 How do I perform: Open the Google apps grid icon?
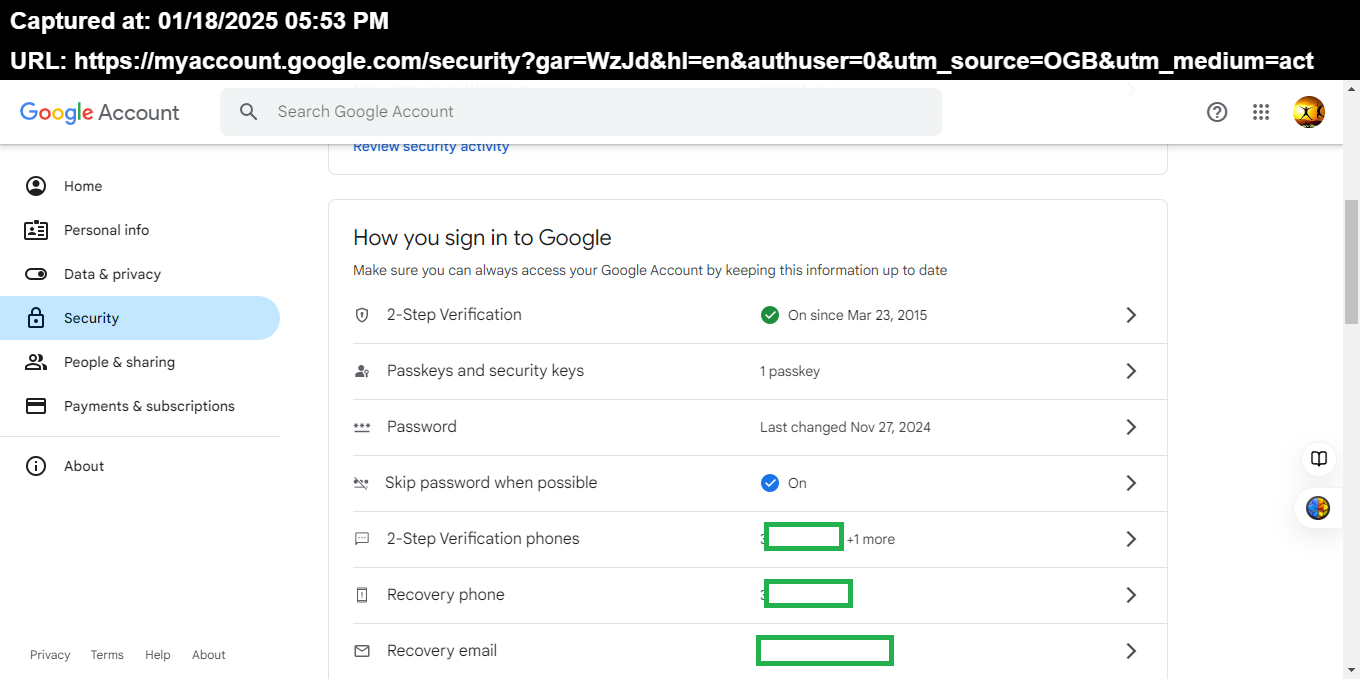pos(1261,112)
